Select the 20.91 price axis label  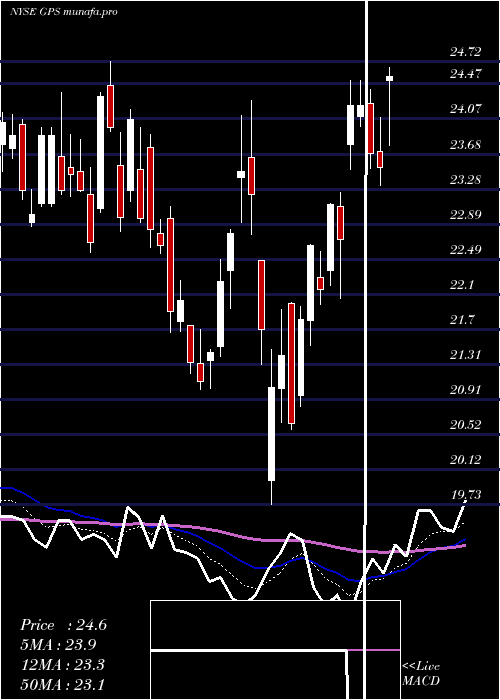[x=466, y=390]
